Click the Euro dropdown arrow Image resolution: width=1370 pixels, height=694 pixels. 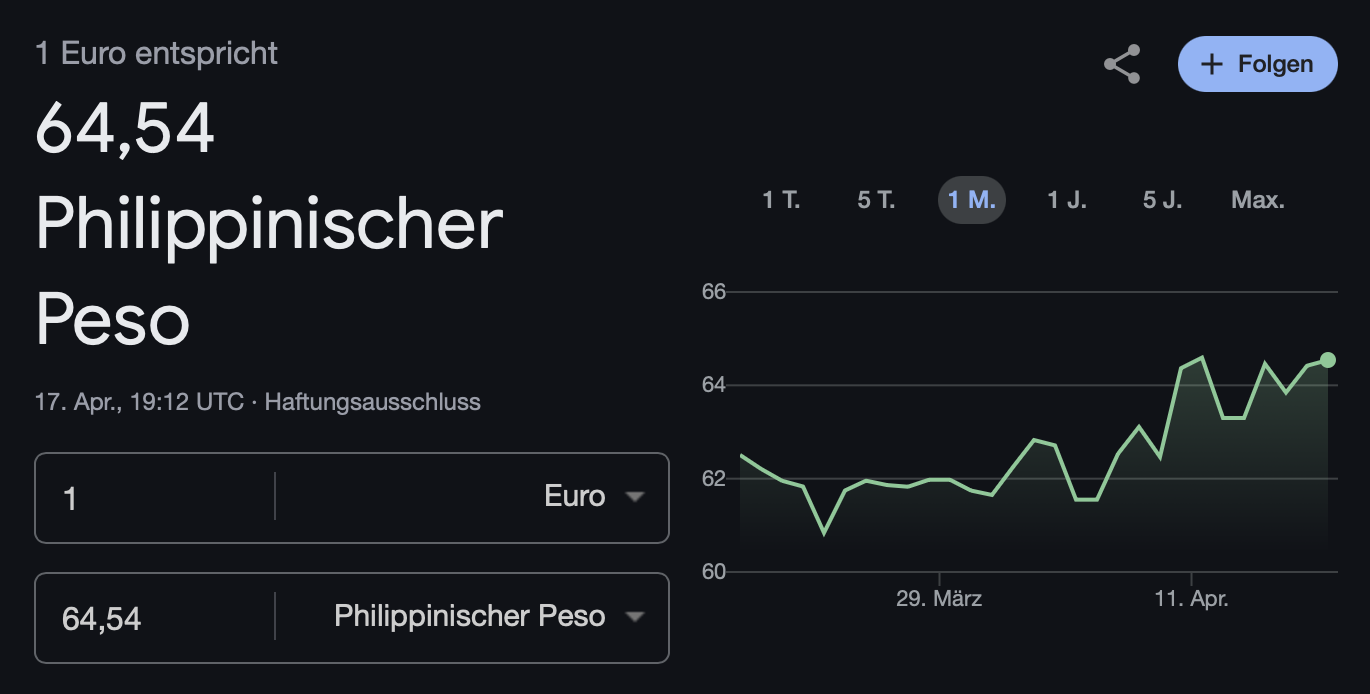pos(634,497)
